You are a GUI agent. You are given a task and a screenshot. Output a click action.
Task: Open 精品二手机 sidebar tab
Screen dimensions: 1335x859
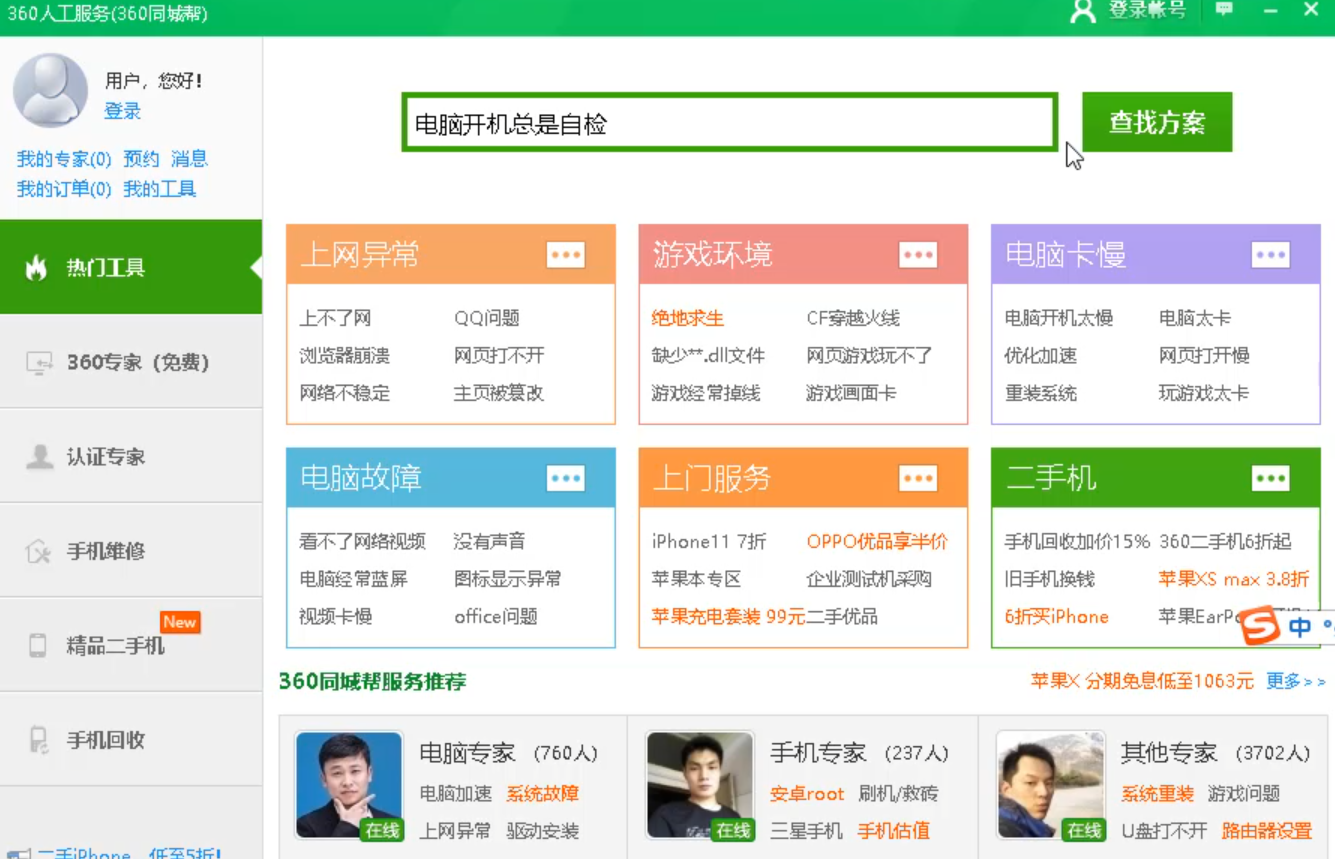pyautogui.click(x=130, y=645)
